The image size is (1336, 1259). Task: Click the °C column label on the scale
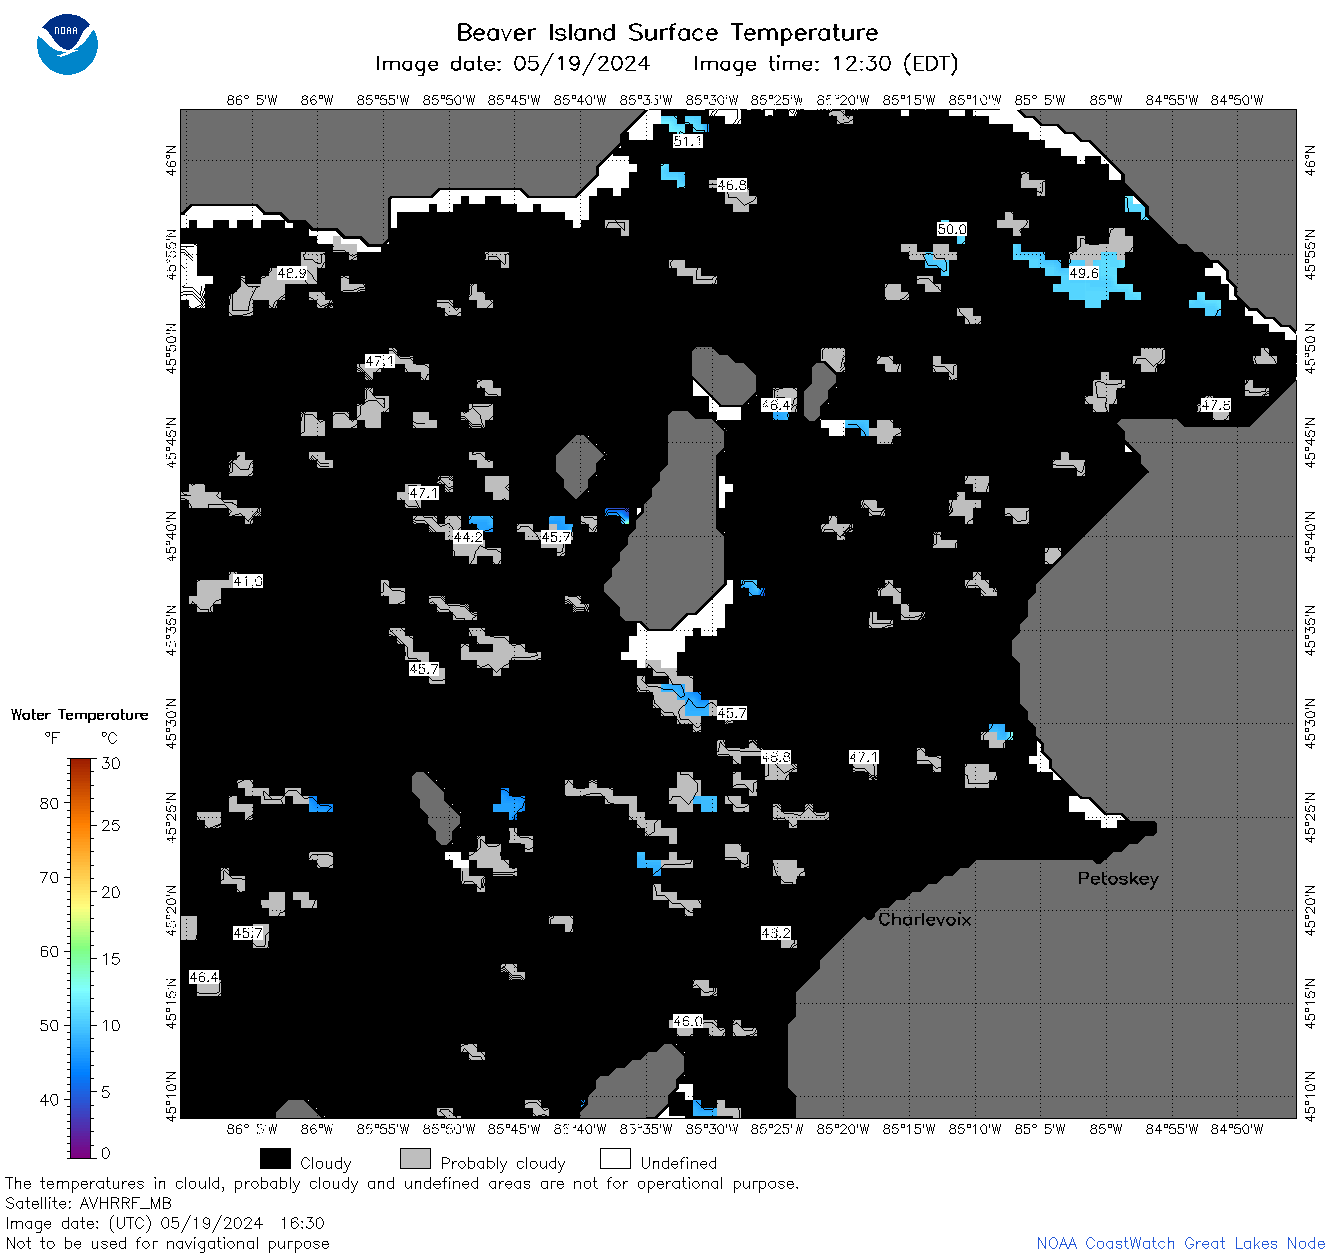pos(109,738)
